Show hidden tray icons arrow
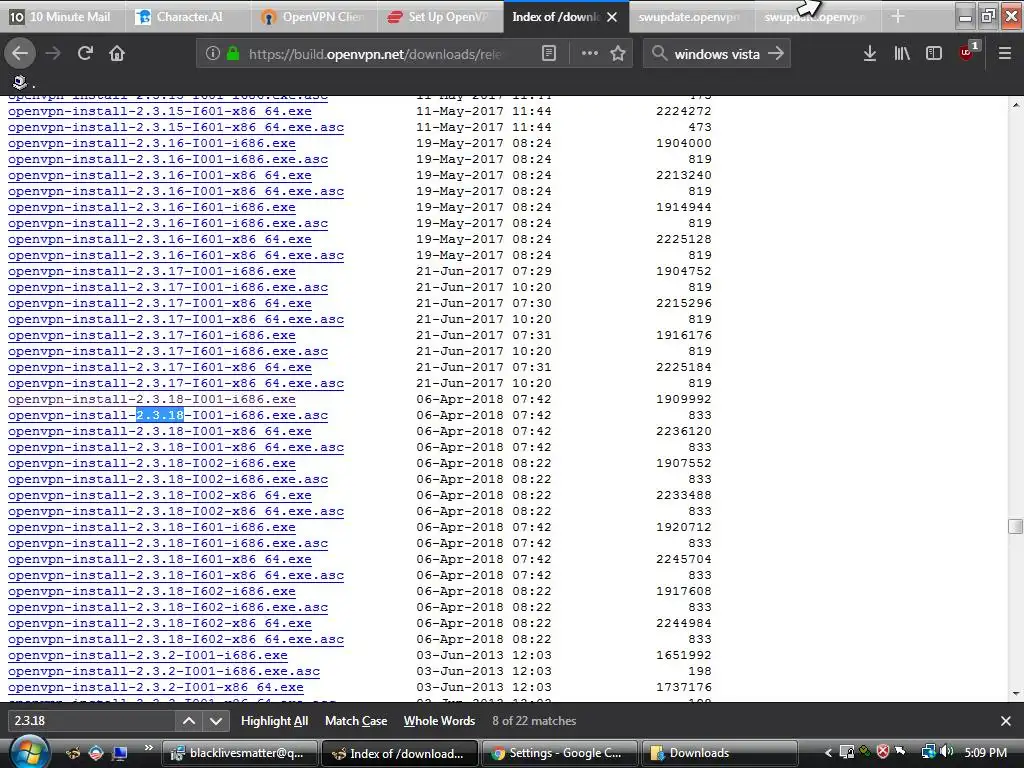This screenshot has height=768, width=1024. (x=828, y=752)
